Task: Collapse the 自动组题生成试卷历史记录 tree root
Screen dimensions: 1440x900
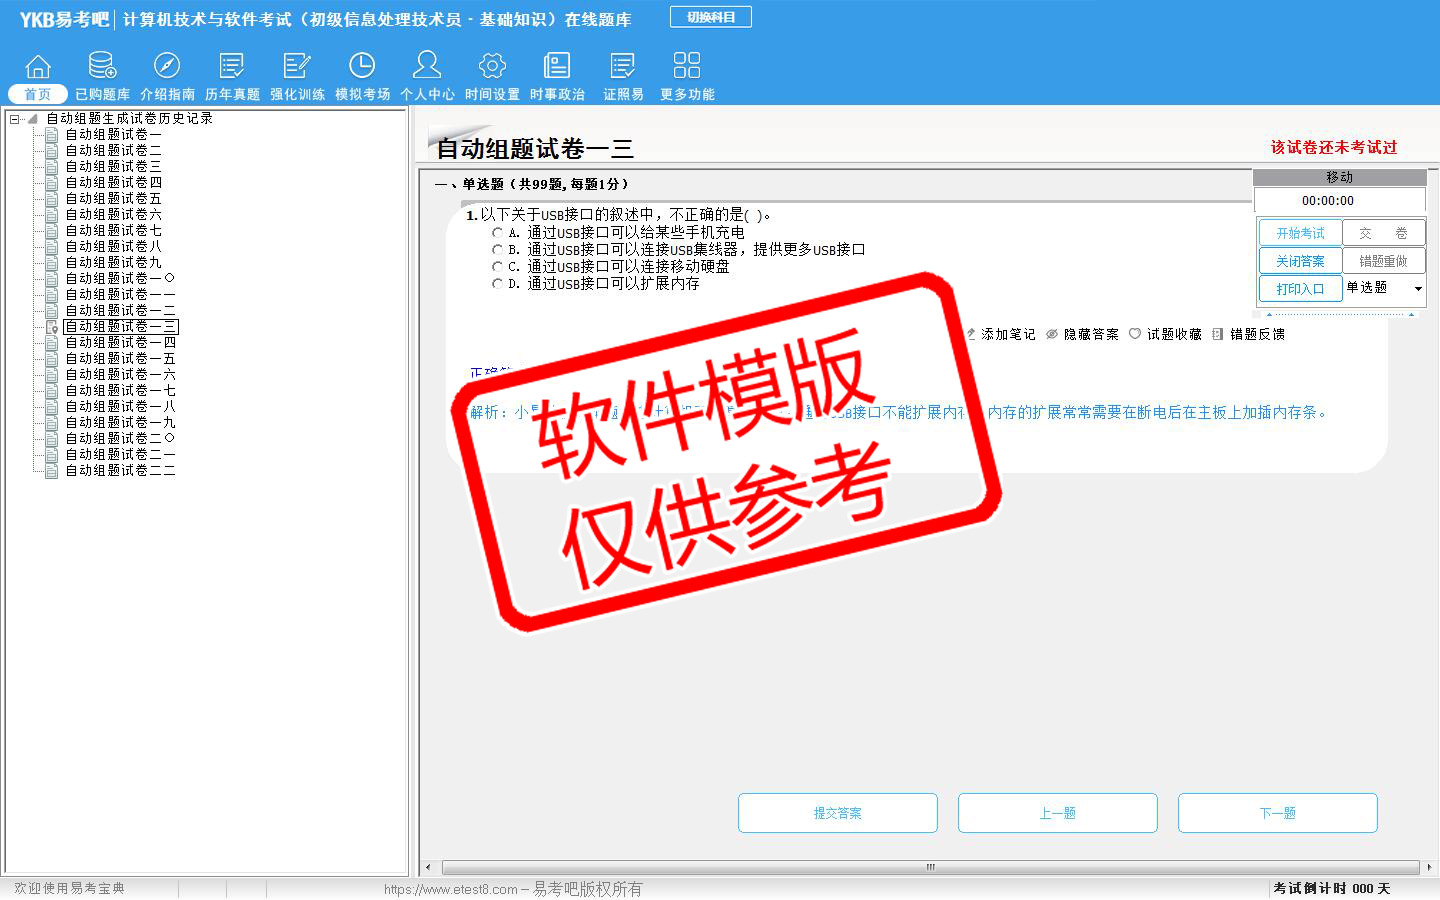Action: click(x=14, y=119)
